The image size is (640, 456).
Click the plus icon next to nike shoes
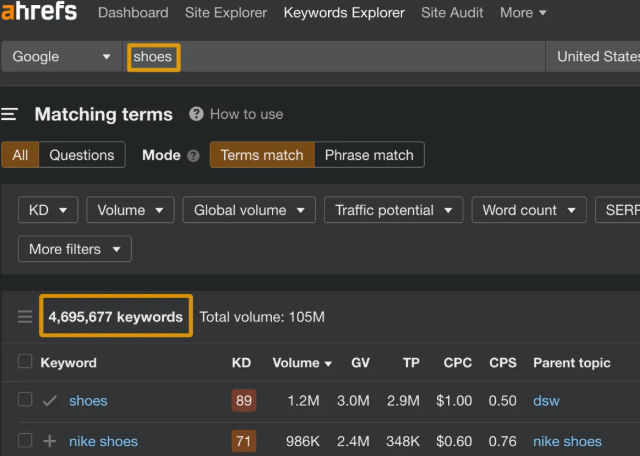coord(49,441)
